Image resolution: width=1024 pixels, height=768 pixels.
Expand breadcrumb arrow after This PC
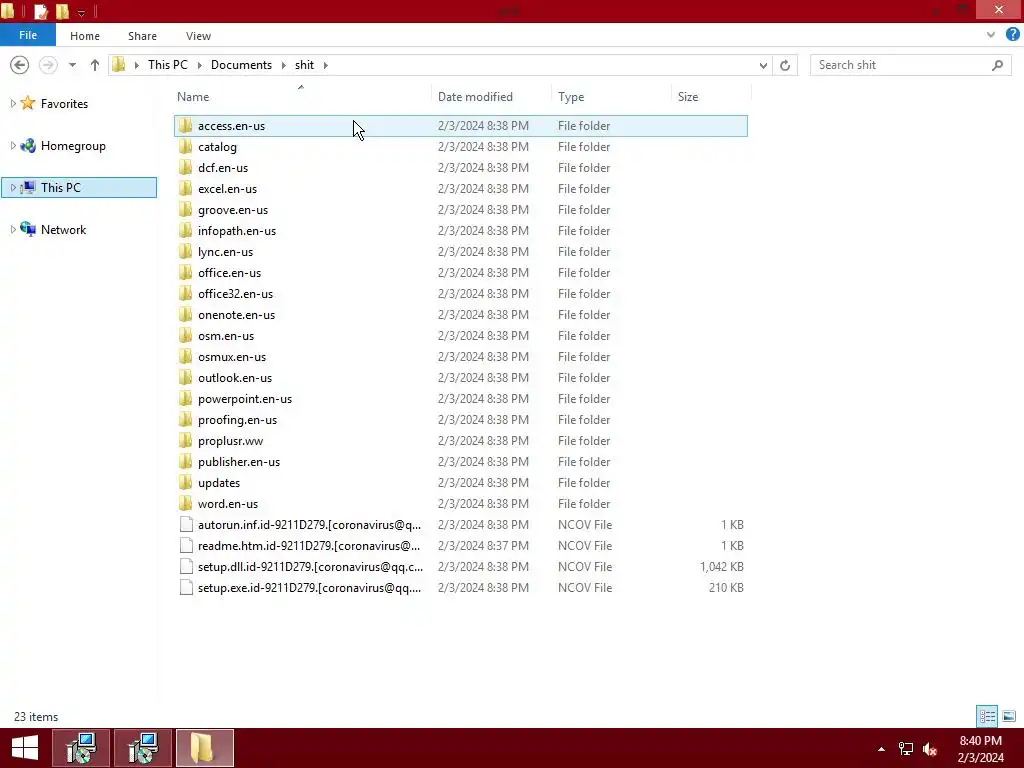[199, 65]
